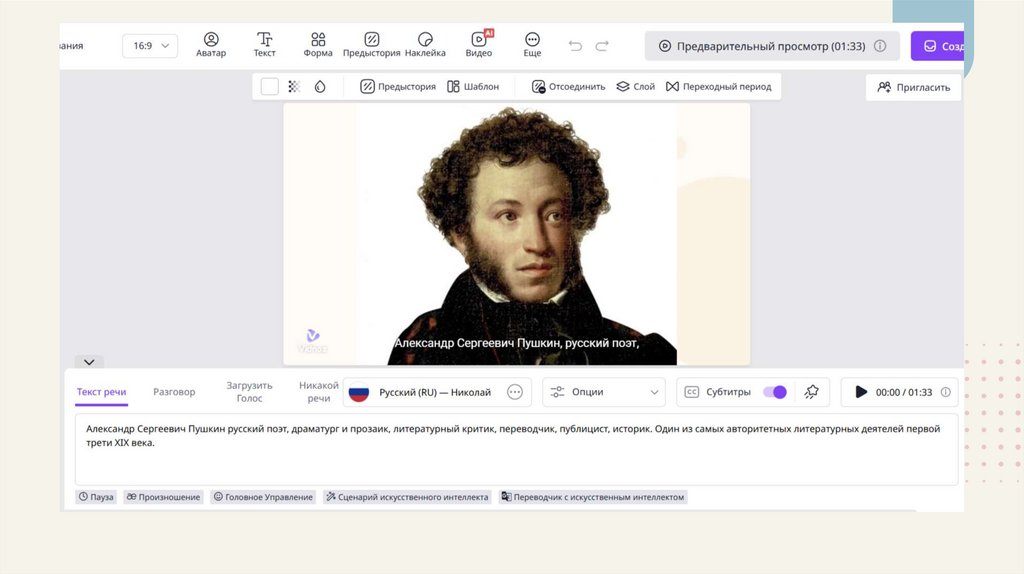The image size is (1024, 574).
Task: Switch to Загрузить Голос tab
Action: tap(249, 392)
